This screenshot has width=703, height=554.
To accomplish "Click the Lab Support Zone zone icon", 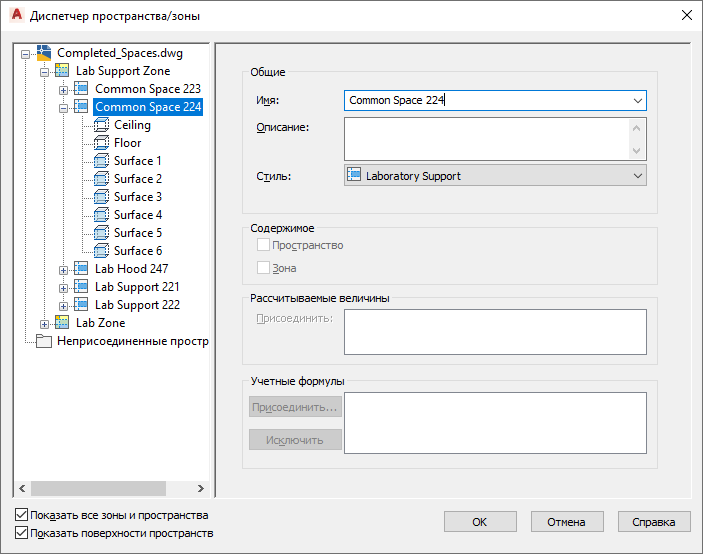I will [x=62, y=70].
